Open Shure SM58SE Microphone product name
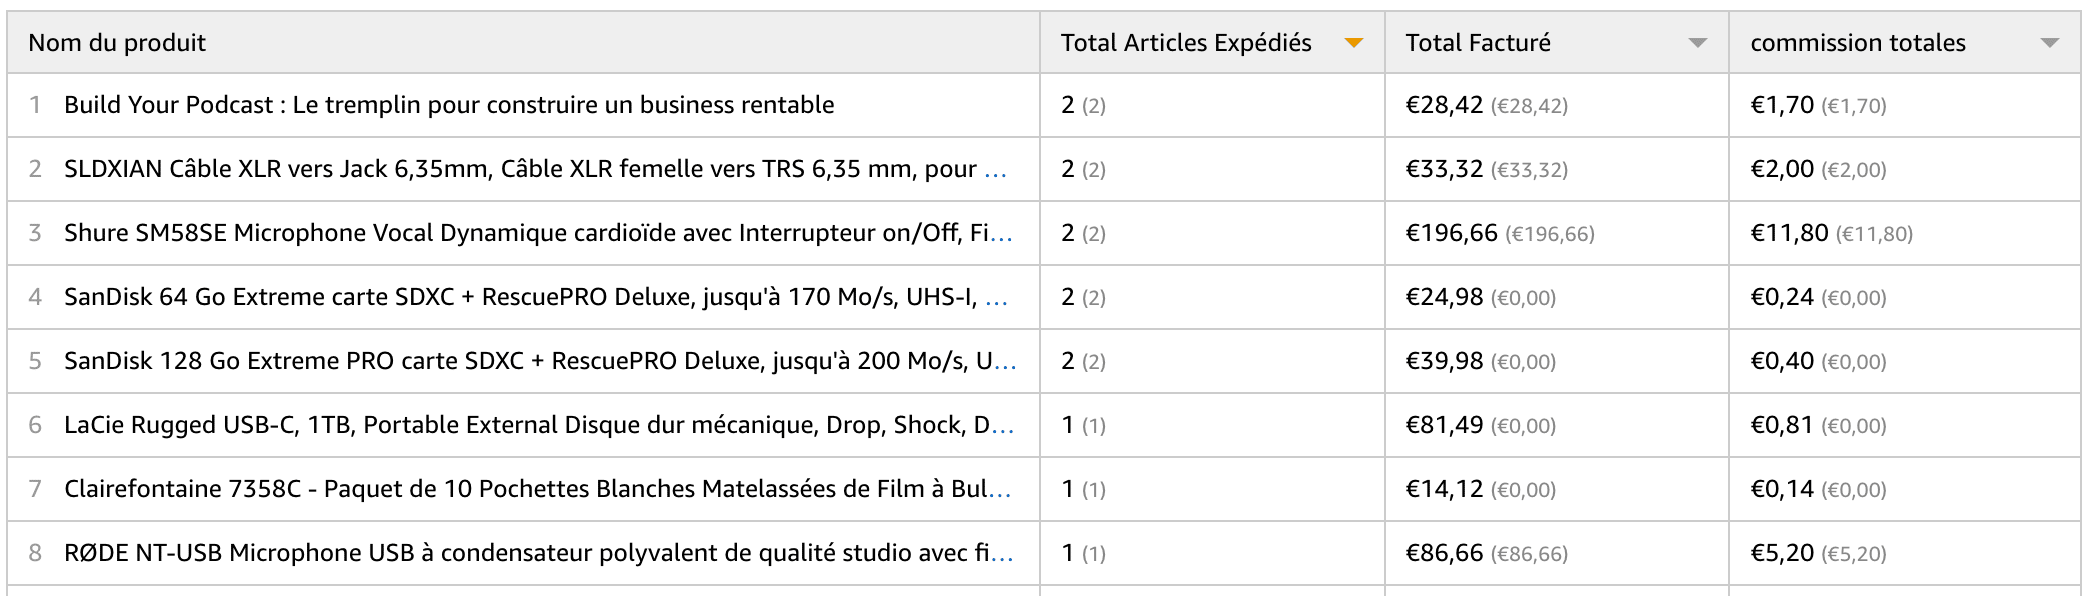This screenshot has height=596, width=2090. [526, 233]
